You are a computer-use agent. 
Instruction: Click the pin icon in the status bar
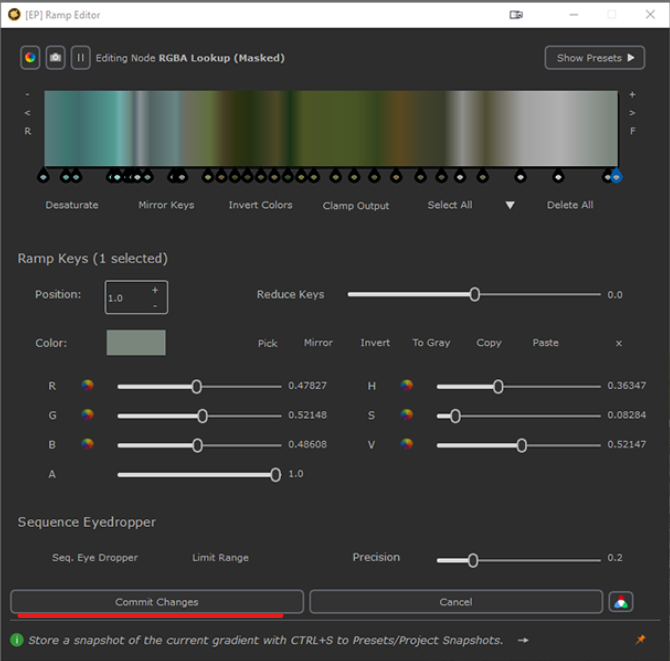(640, 640)
